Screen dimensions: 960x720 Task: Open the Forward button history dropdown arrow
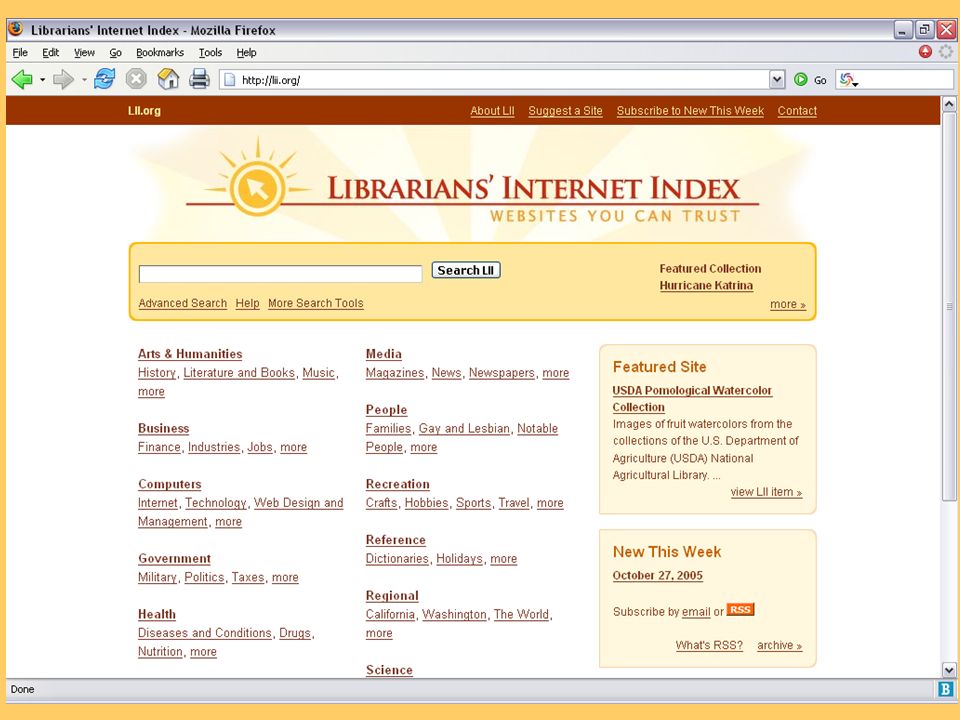[x=84, y=80]
